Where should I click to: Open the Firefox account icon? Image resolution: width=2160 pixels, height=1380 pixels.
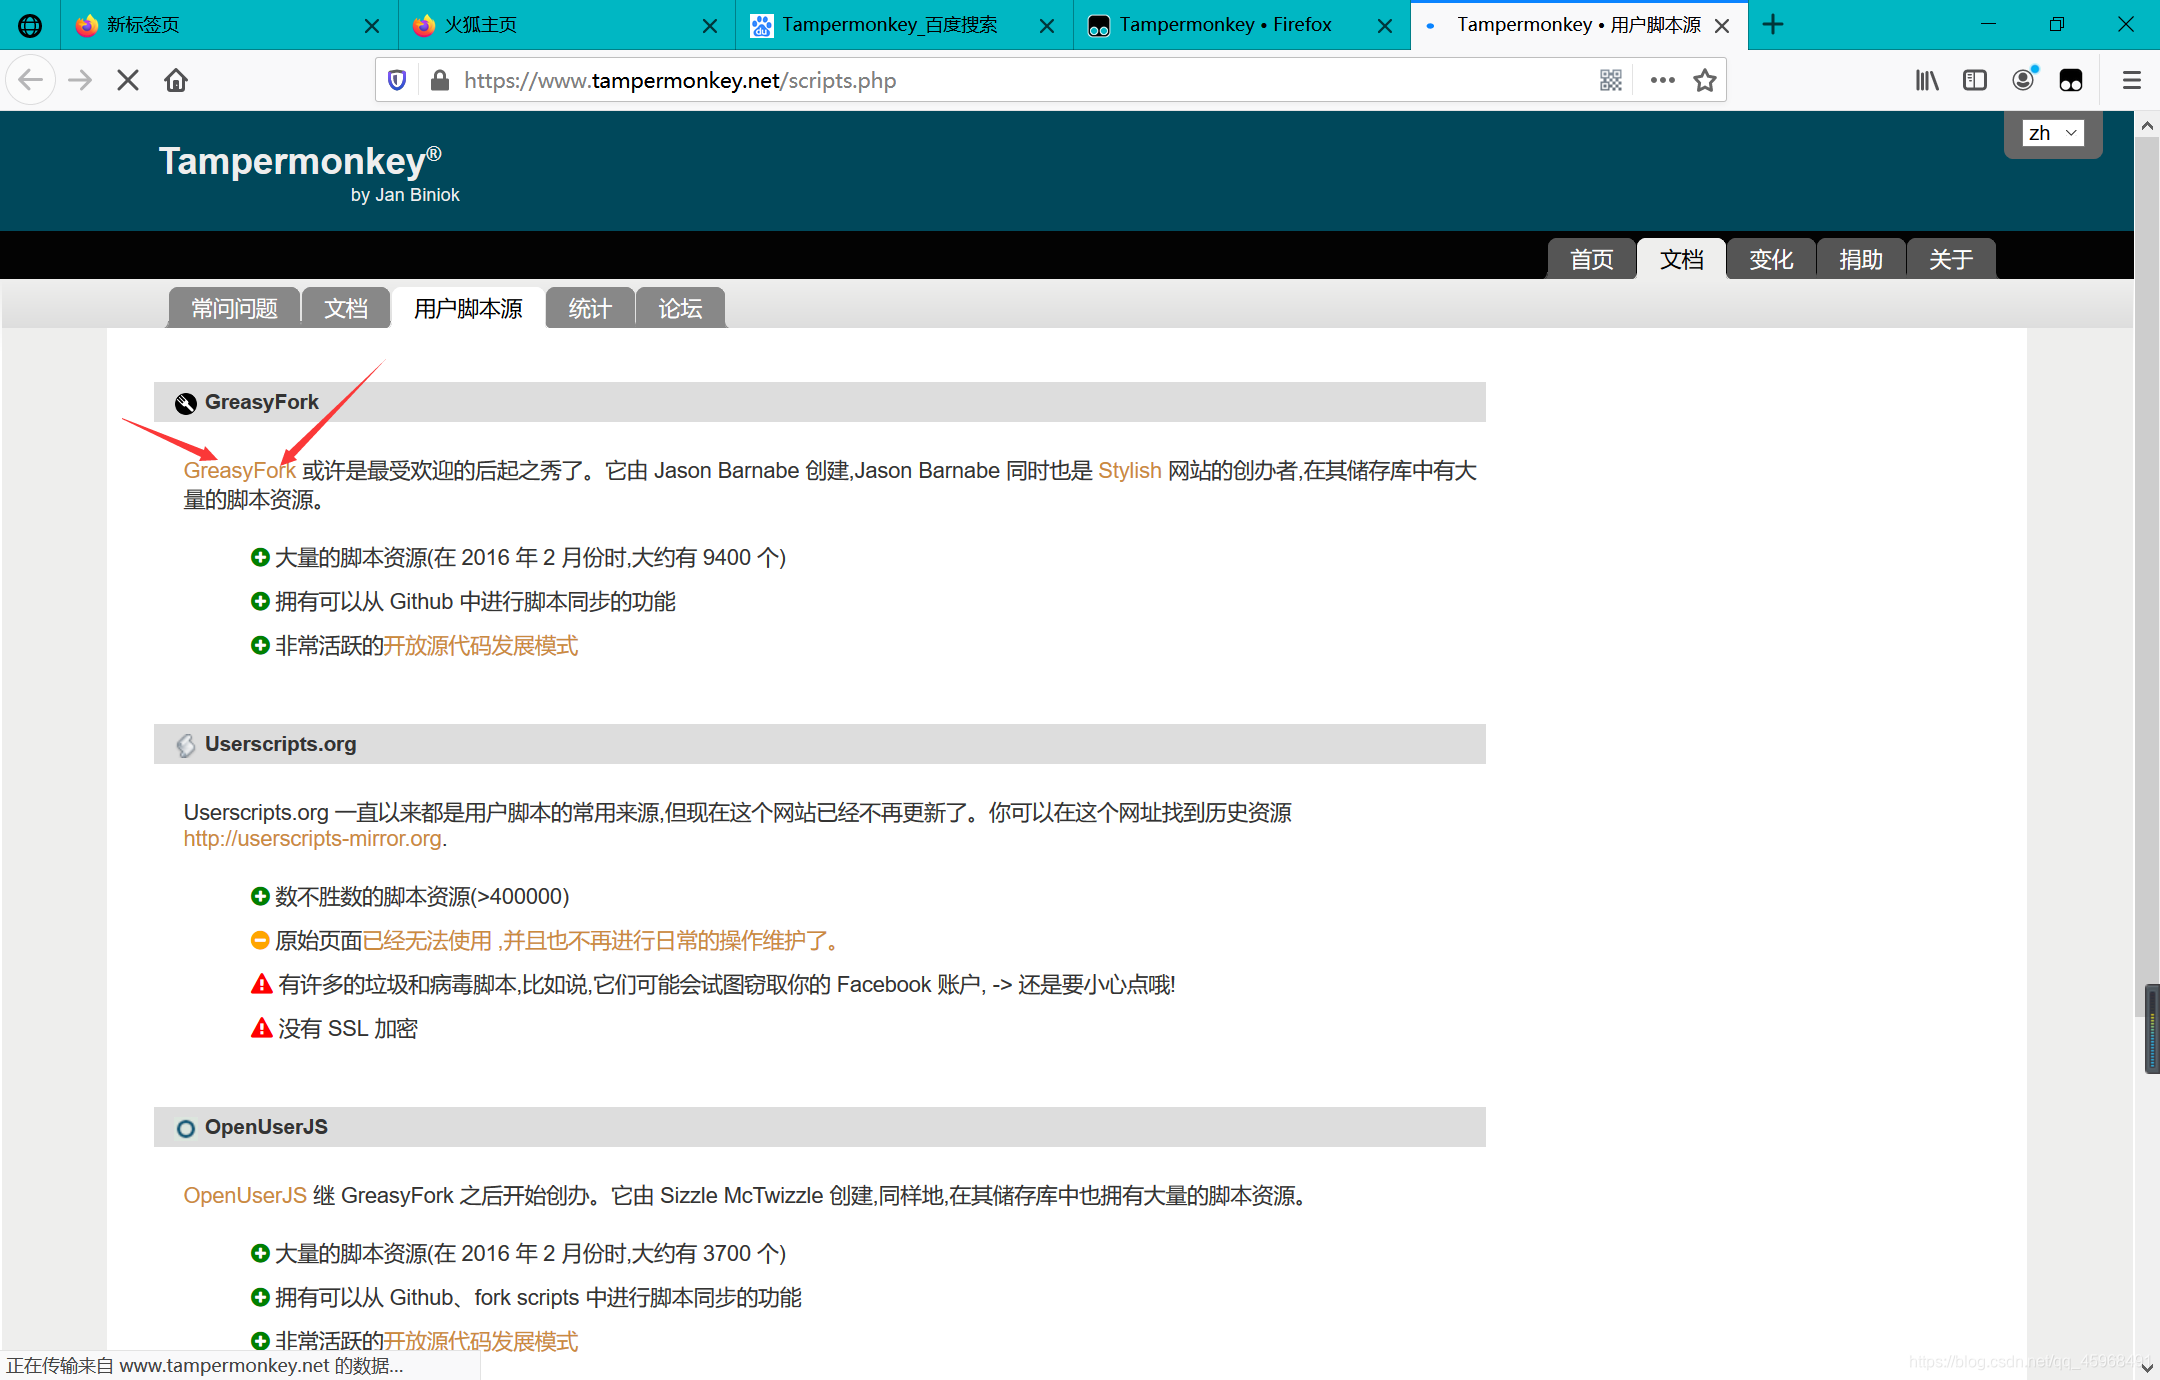pos(2023,80)
